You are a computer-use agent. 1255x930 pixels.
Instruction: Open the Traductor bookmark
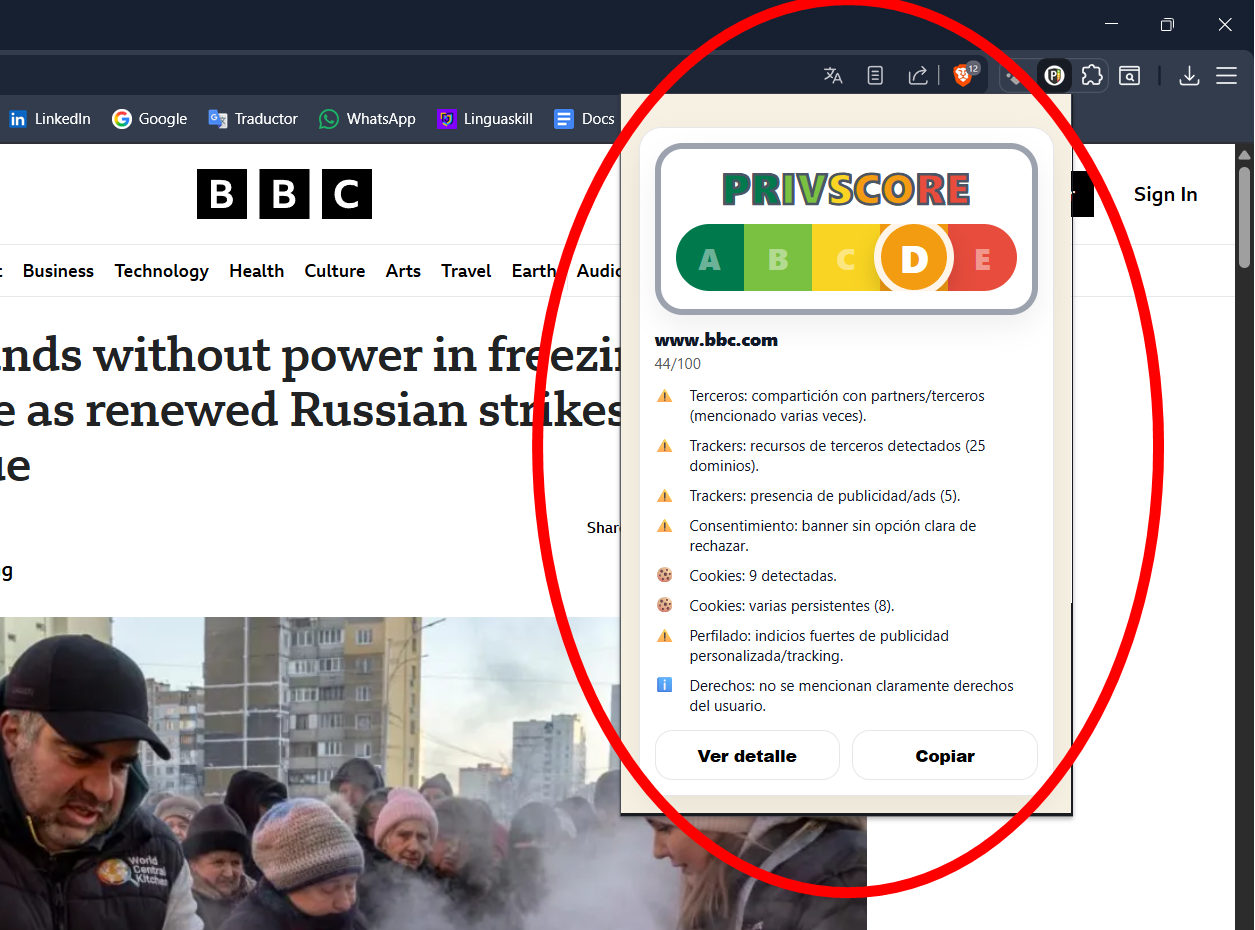[252, 118]
